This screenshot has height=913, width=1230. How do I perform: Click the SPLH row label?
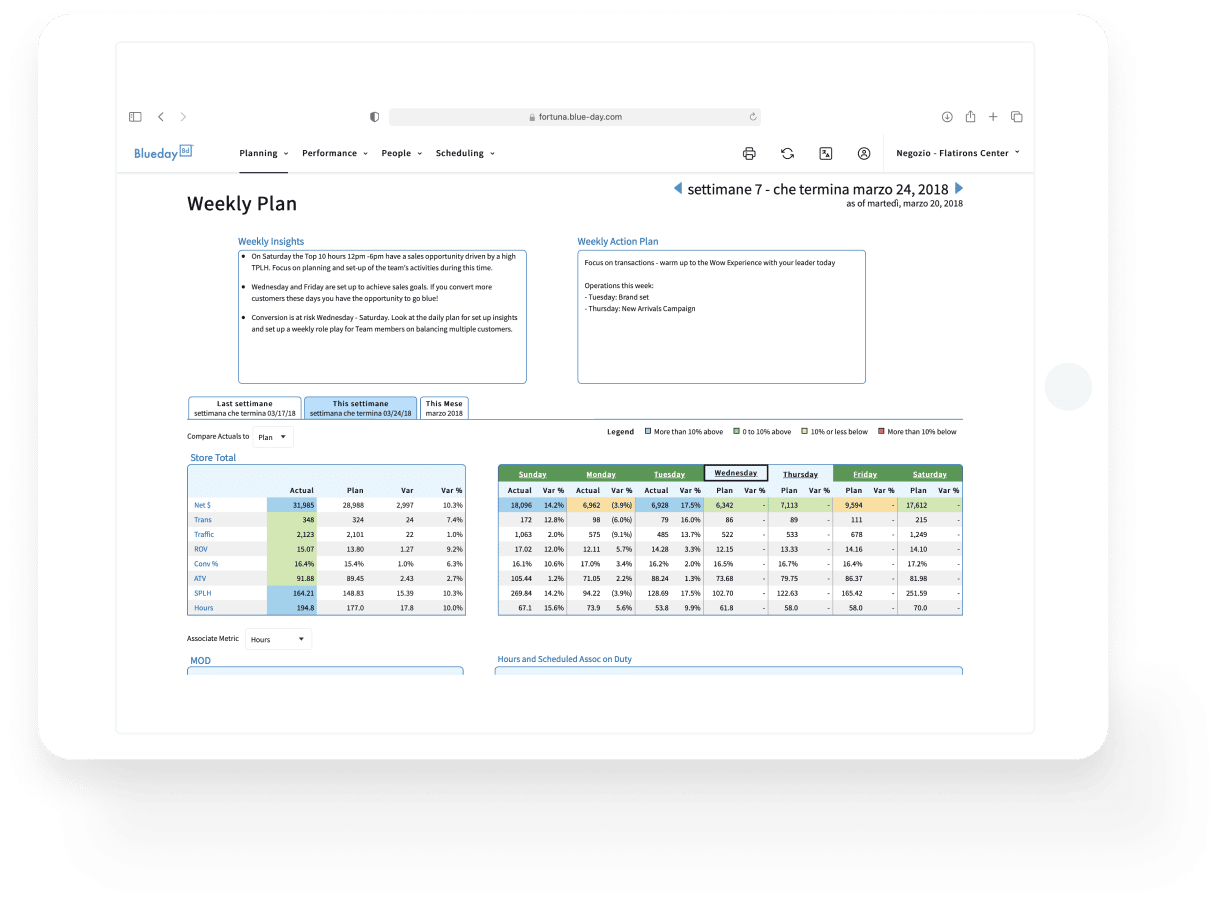coord(203,593)
